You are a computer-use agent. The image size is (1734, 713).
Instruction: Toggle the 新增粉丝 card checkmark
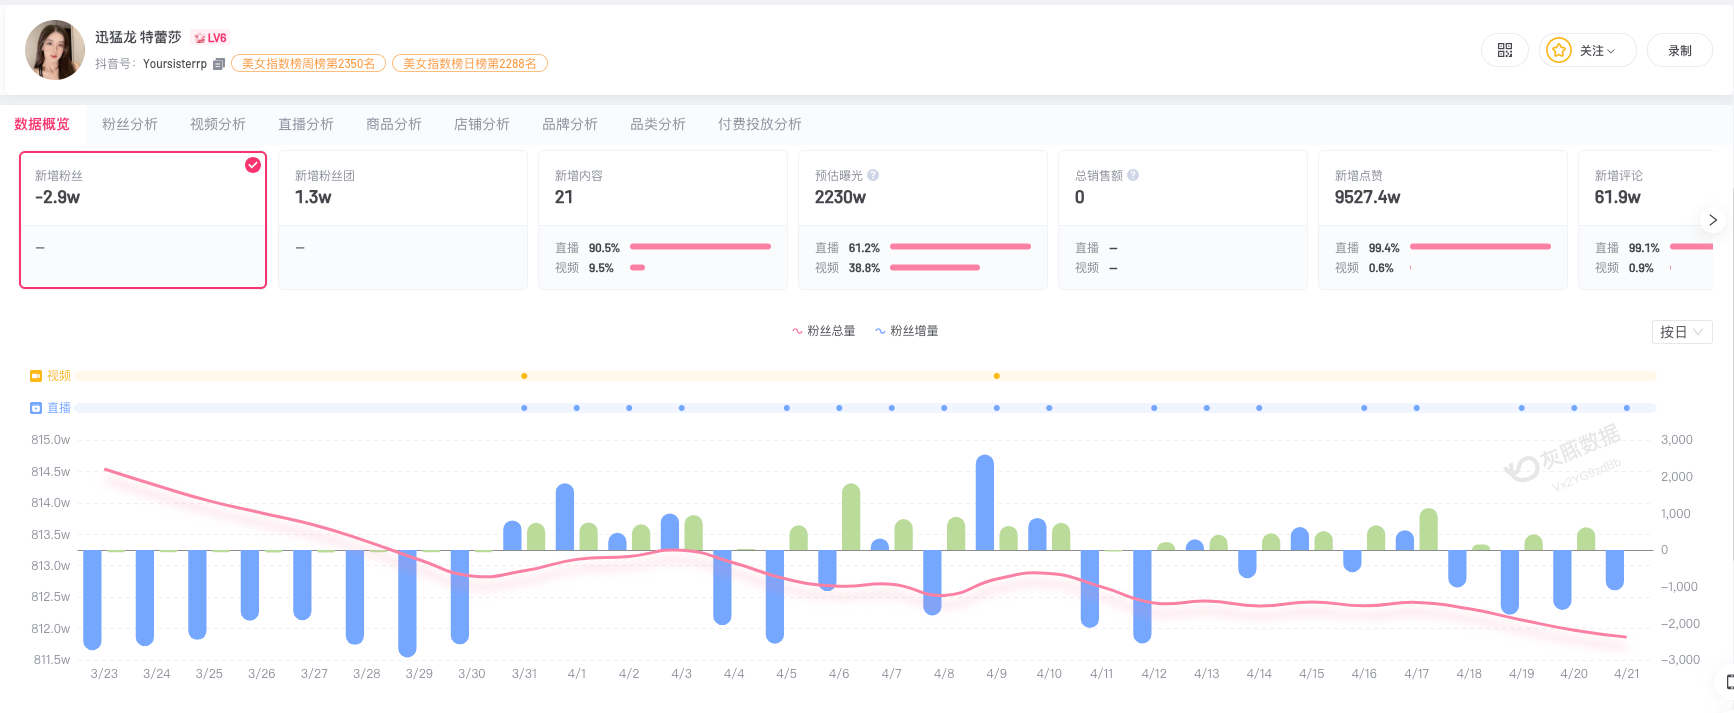point(253,165)
